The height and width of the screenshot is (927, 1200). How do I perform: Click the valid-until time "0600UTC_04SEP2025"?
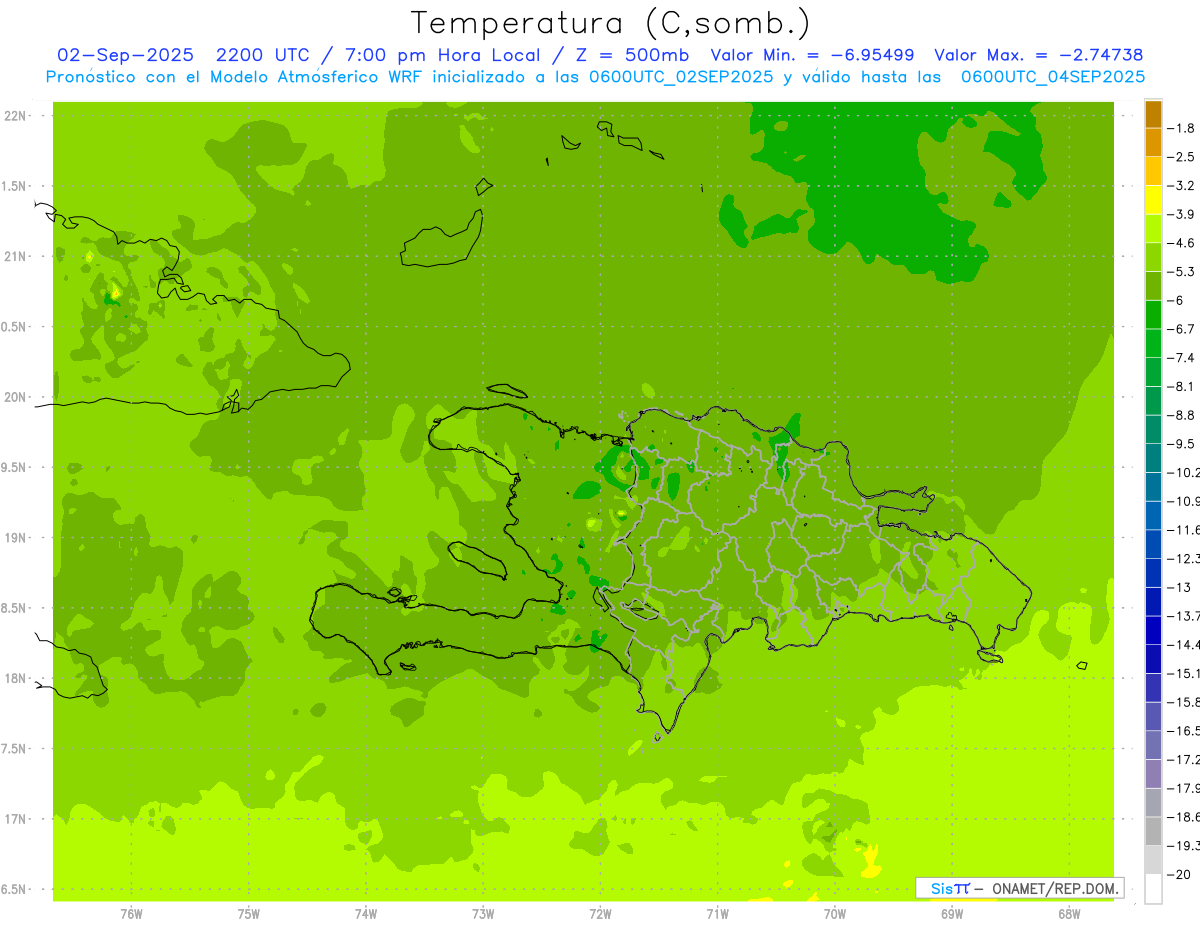tap(1053, 76)
